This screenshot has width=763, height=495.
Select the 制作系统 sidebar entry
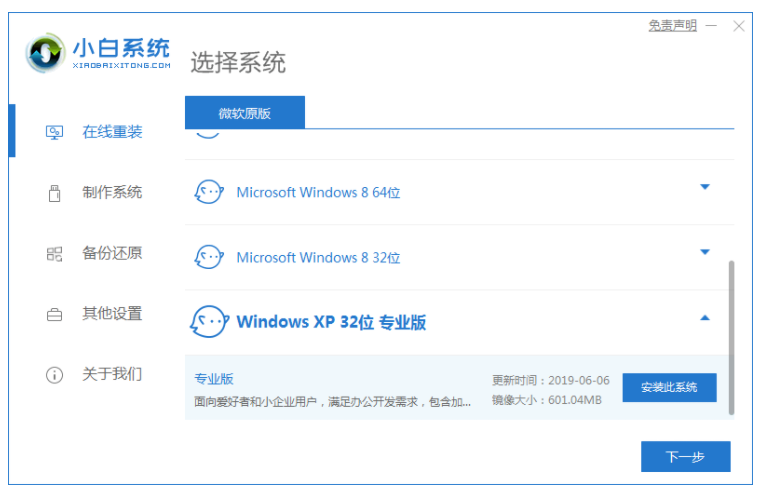112,192
